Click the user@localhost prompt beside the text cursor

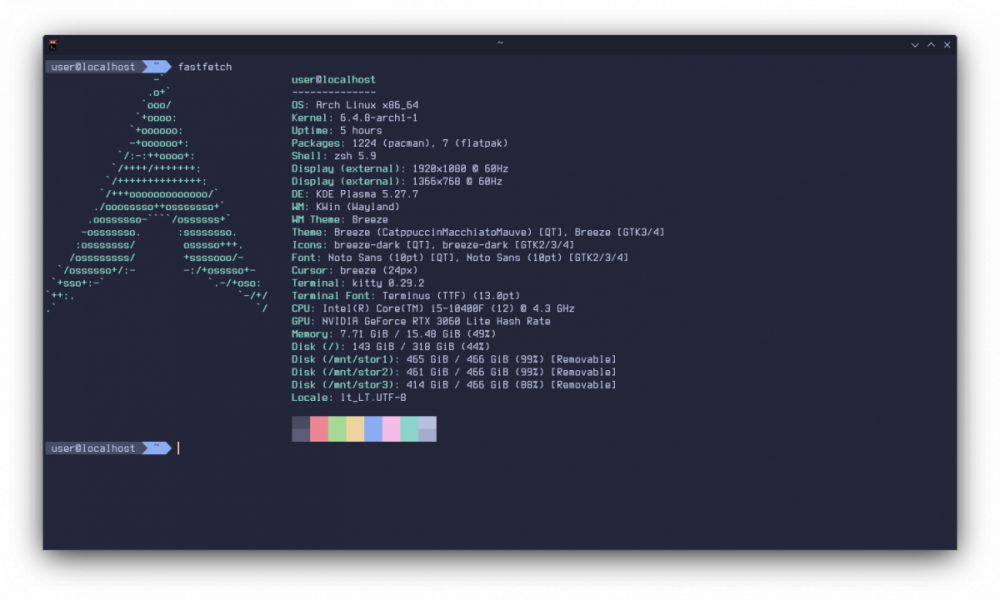pyautogui.click(x=93, y=448)
